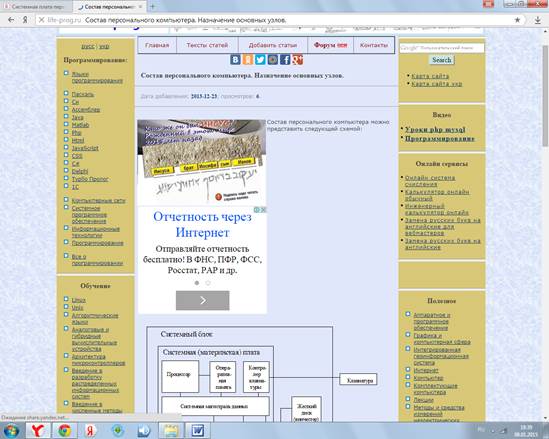
Task: Open the green download manager taskbar icon
Action: pyautogui.click(x=118, y=431)
